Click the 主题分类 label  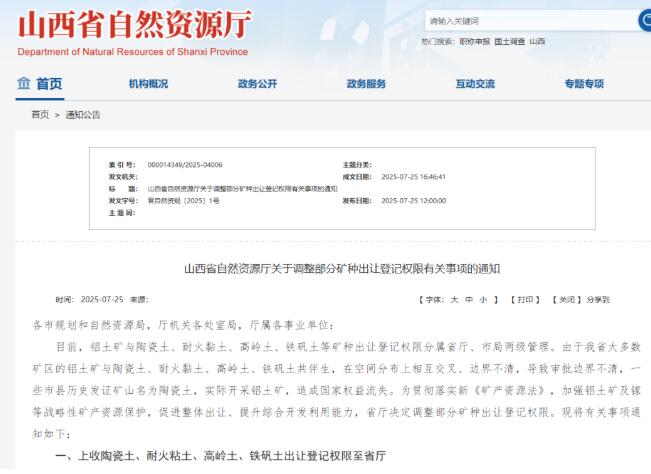click(357, 165)
